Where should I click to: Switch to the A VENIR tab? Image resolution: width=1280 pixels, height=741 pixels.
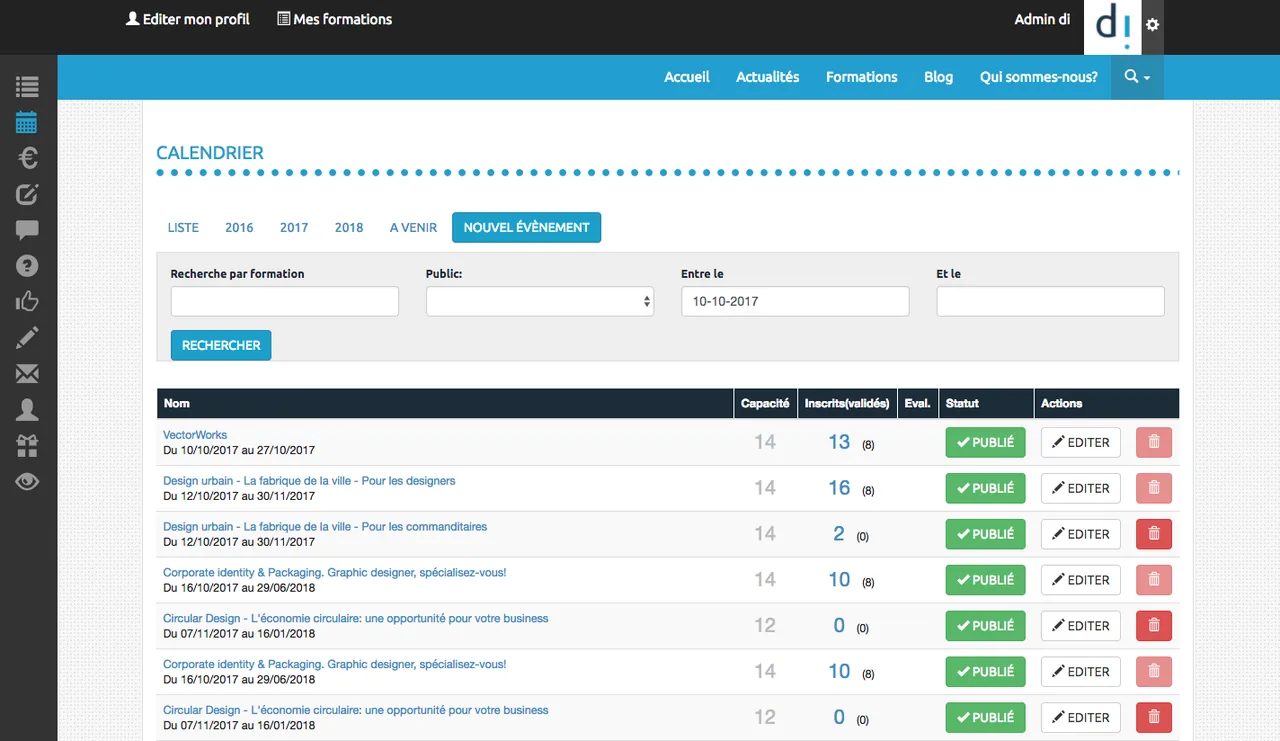(x=413, y=227)
